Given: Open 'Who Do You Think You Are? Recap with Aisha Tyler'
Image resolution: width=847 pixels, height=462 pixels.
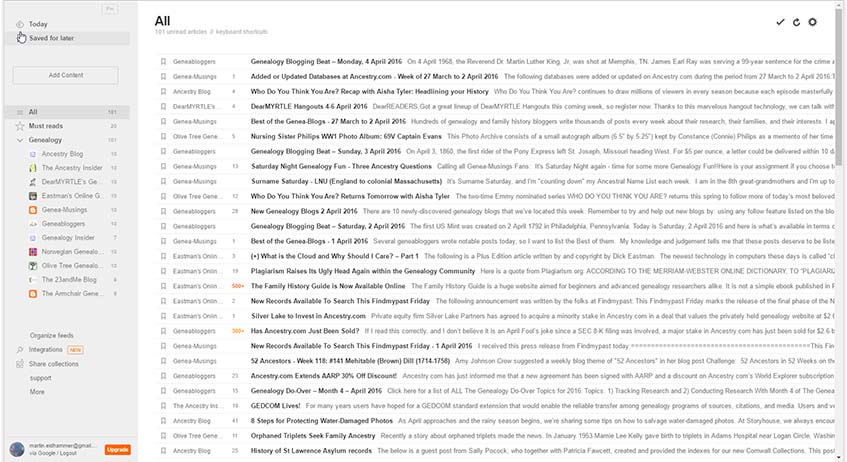Looking at the screenshot, I should click(x=369, y=92).
